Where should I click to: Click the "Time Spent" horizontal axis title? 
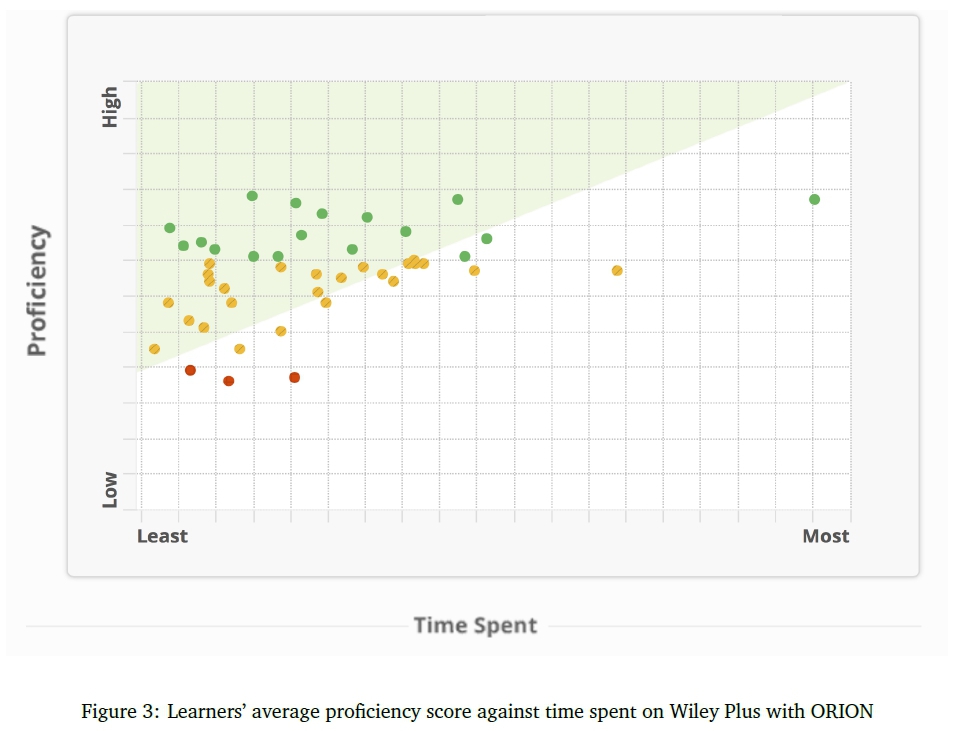tap(475, 625)
